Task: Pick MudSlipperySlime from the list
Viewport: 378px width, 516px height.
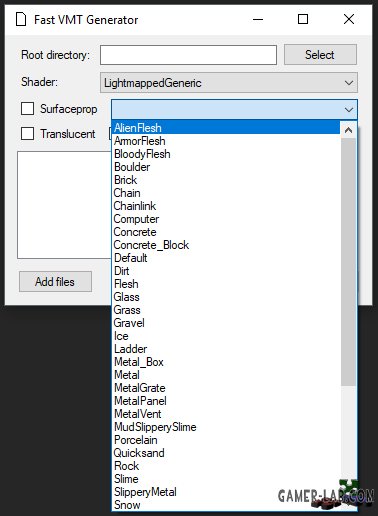Action: point(226,427)
